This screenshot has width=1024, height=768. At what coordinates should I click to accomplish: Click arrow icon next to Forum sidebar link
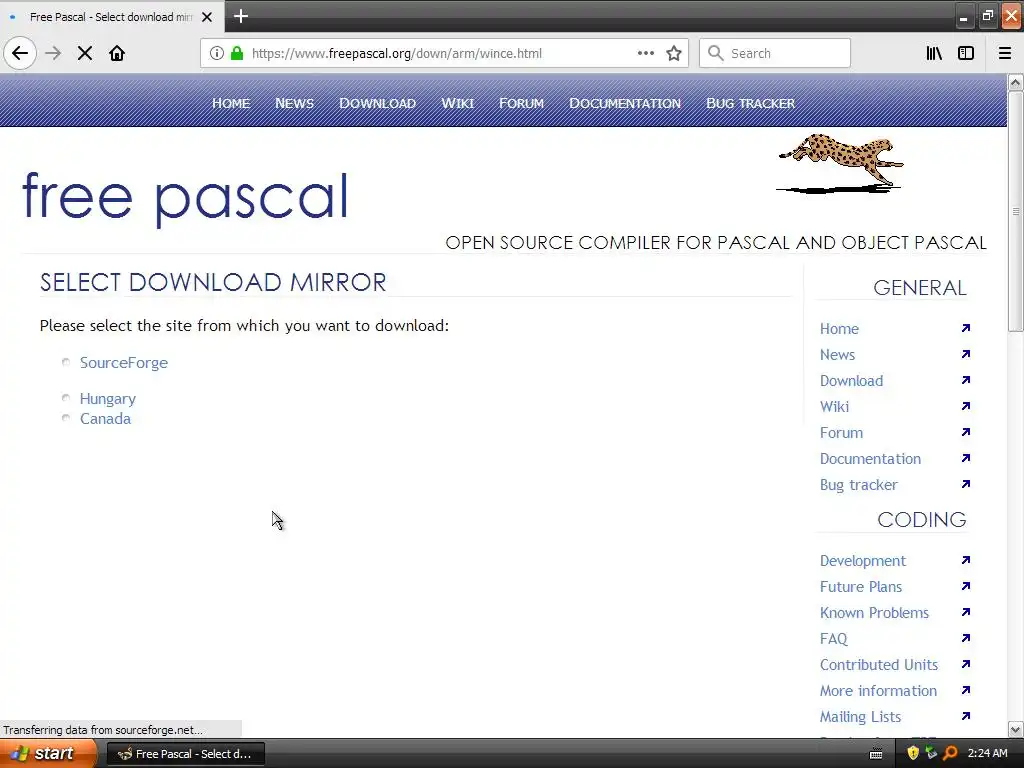coord(966,432)
